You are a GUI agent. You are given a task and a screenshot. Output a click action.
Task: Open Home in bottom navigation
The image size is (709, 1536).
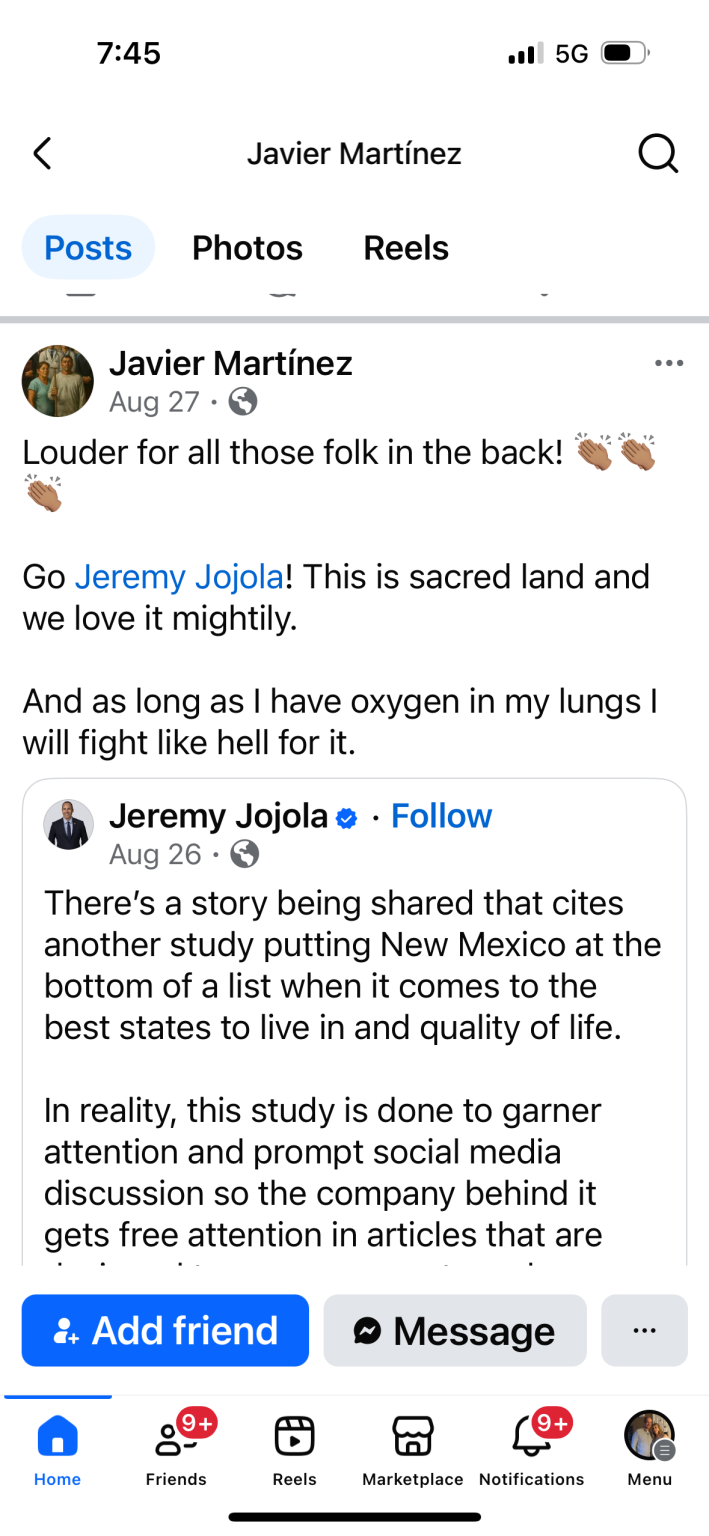click(57, 1447)
